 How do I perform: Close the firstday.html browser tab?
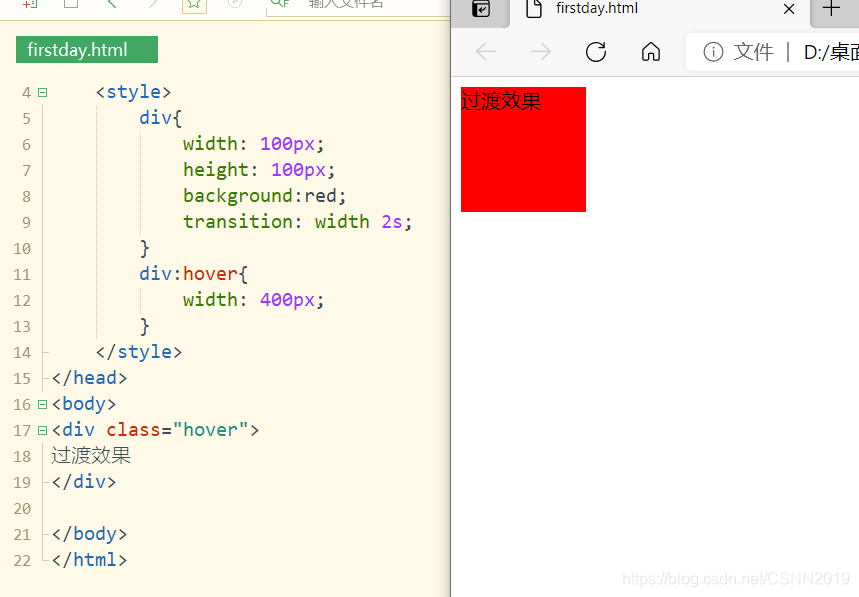click(789, 9)
